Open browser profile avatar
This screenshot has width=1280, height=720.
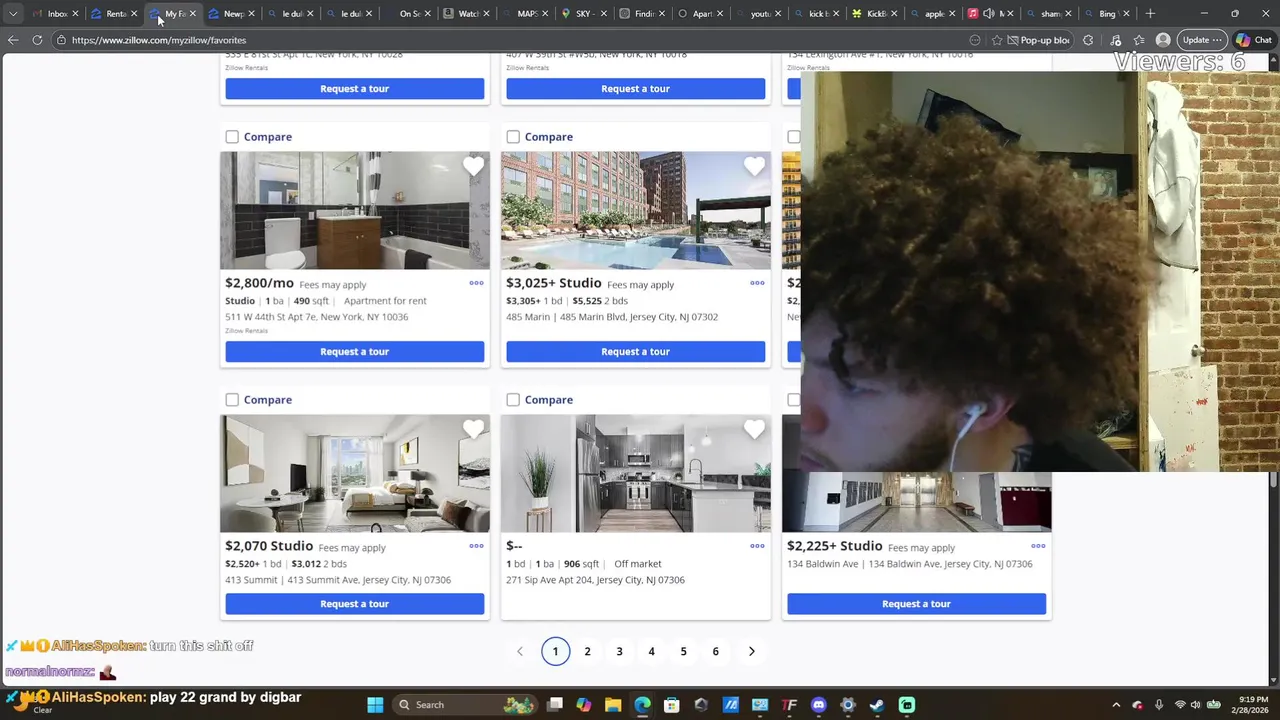click(1163, 40)
